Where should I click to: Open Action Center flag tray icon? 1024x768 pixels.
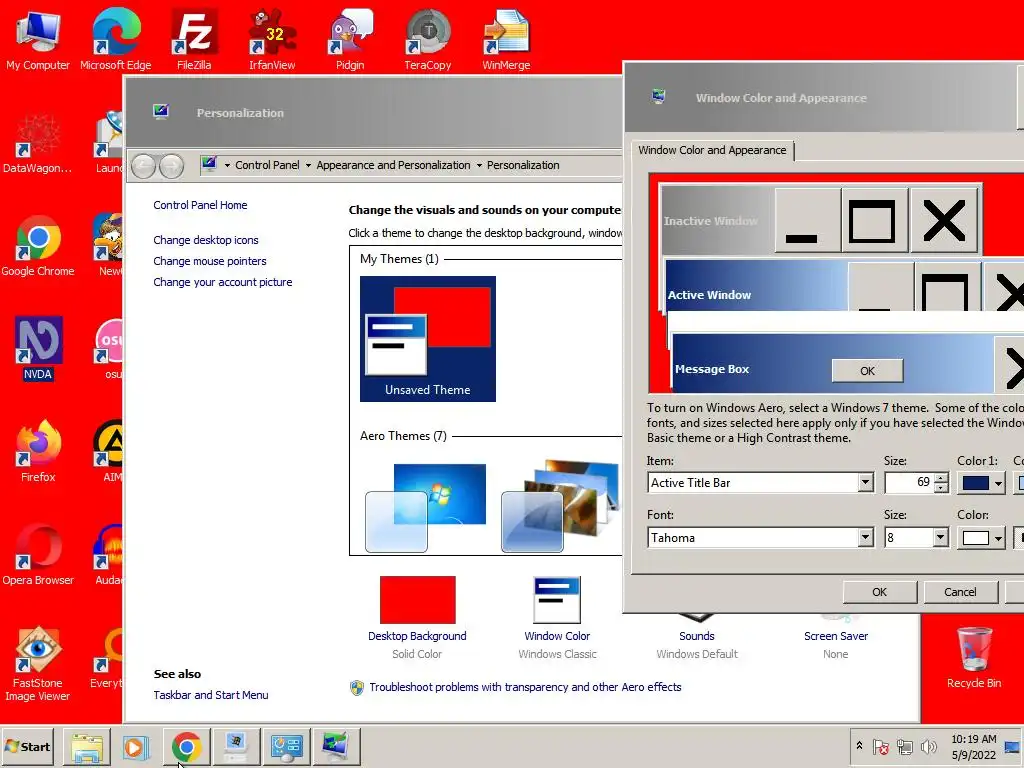880,746
